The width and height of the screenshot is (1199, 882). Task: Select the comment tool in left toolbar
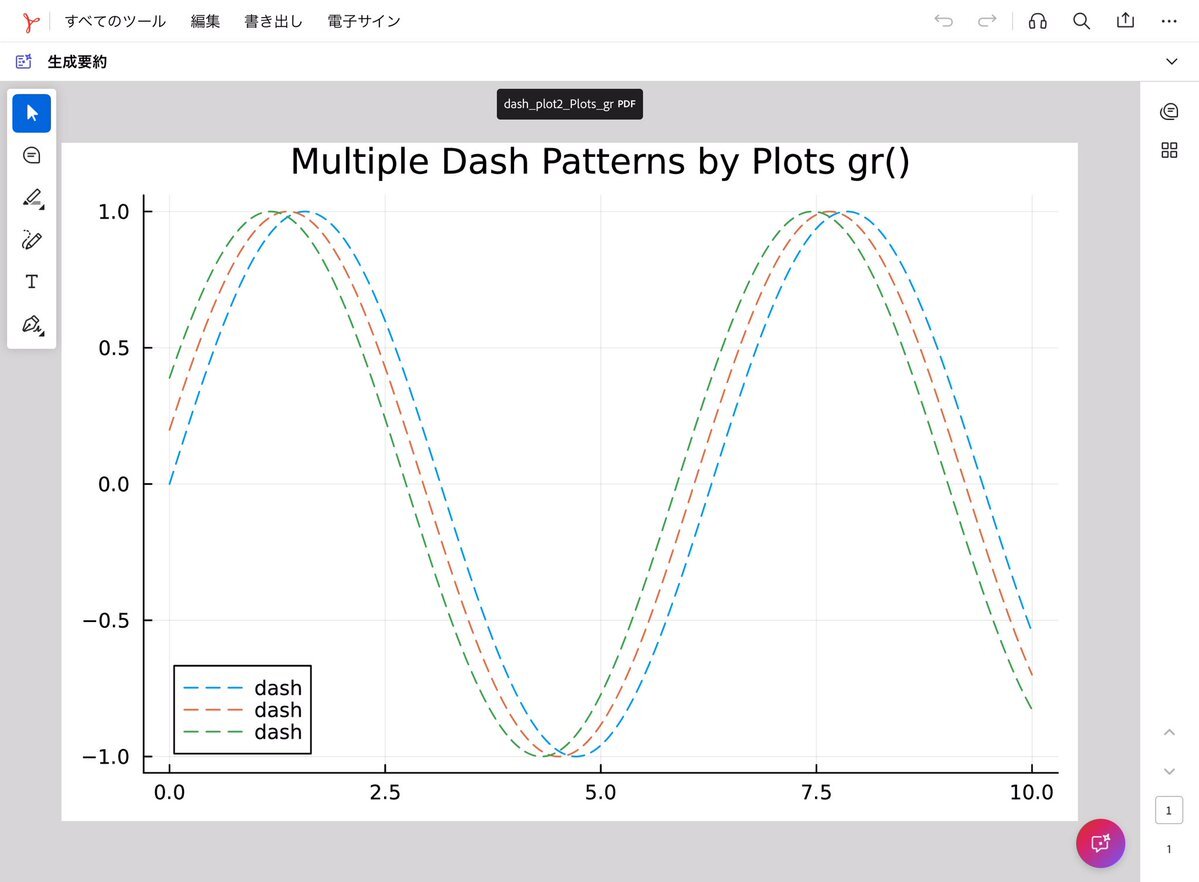[32, 155]
